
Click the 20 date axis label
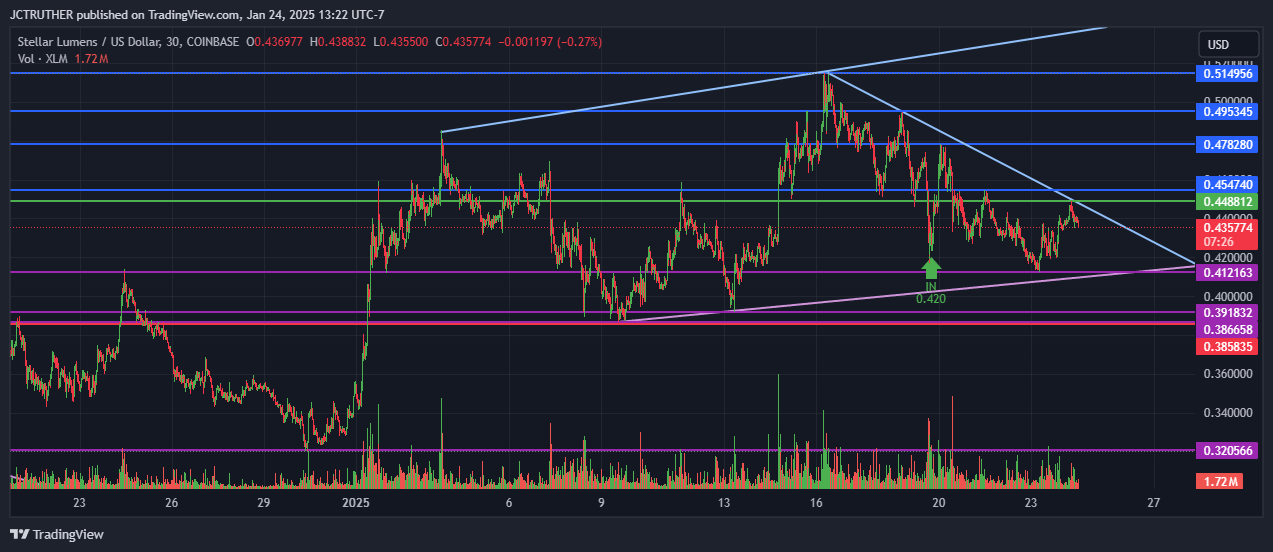(x=939, y=502)
